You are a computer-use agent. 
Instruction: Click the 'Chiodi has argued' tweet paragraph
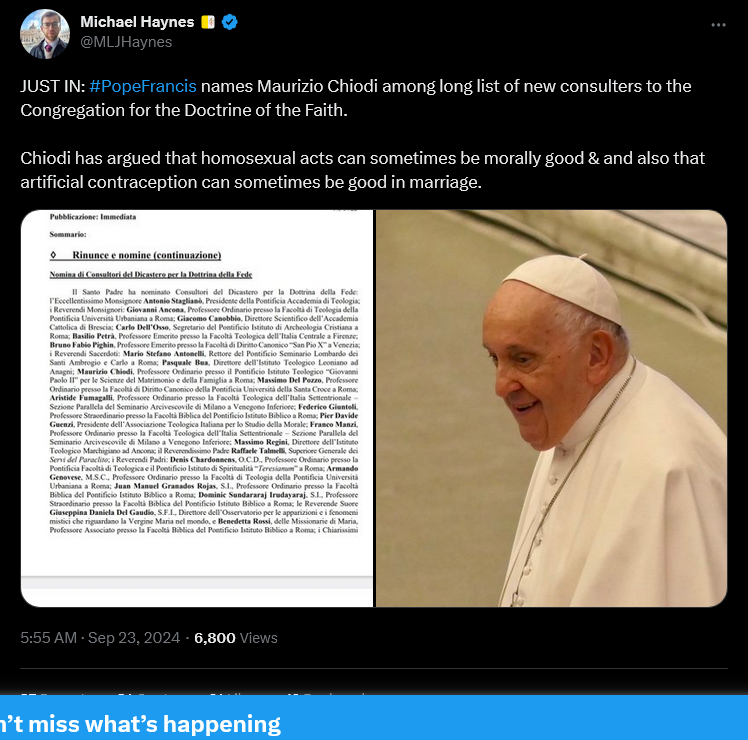(x=363, y=170)
